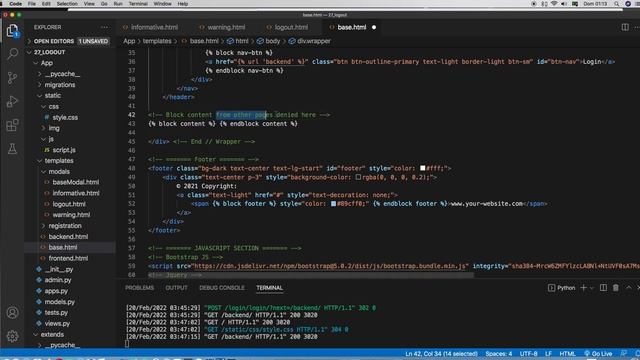Collapse the modals folder
The height and width of the screenshot is (360, 640).
[x=59, y=172]
